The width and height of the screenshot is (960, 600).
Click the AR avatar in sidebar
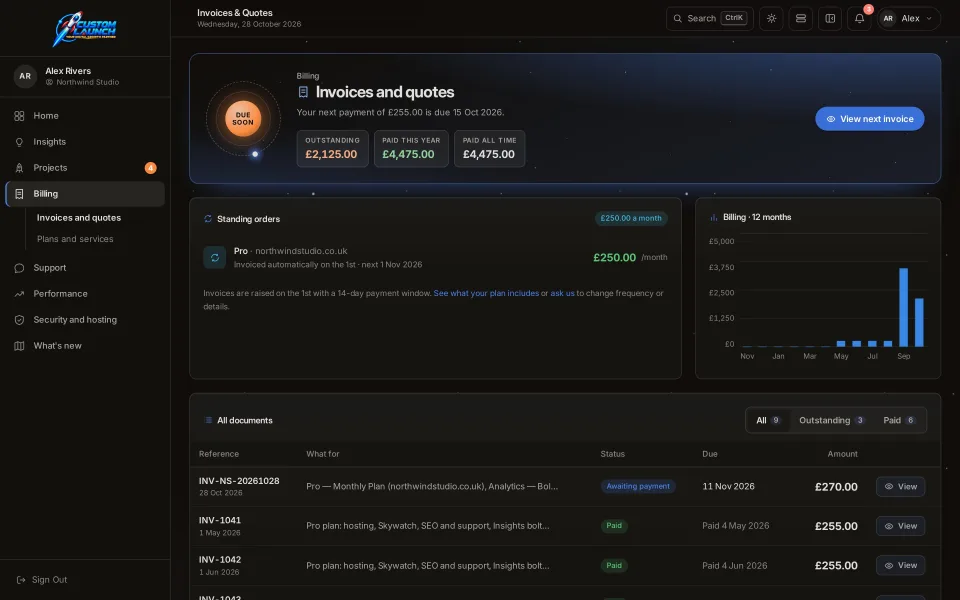tap(25, 76)
